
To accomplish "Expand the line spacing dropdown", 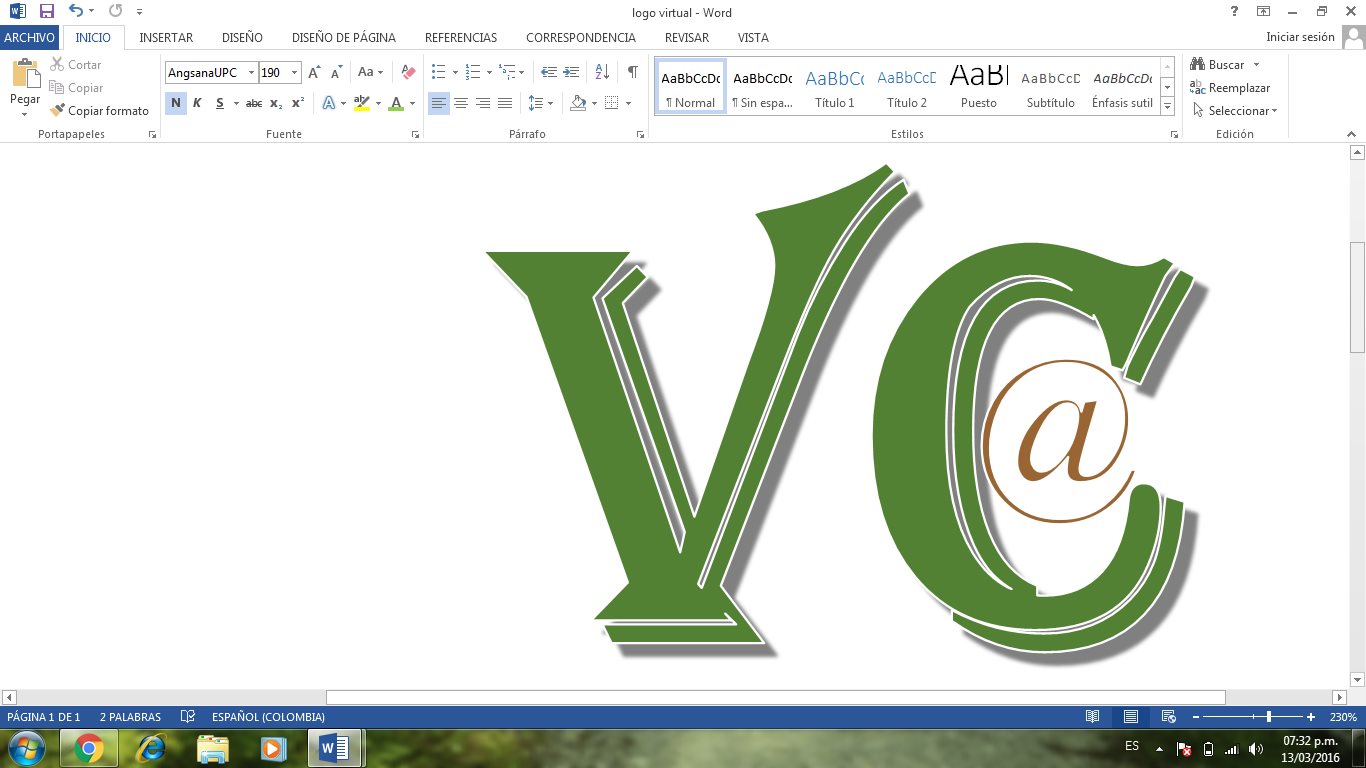I will (552, 103).
